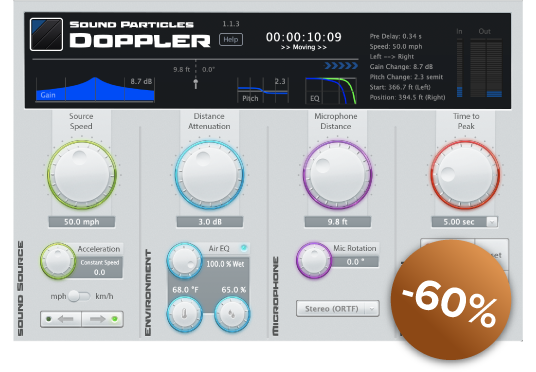Image resolution: width=536 pixels, height=372 pixels.
Task: Click the EQ curve graph
Action: pyautogui.click(x=331, y=91)
